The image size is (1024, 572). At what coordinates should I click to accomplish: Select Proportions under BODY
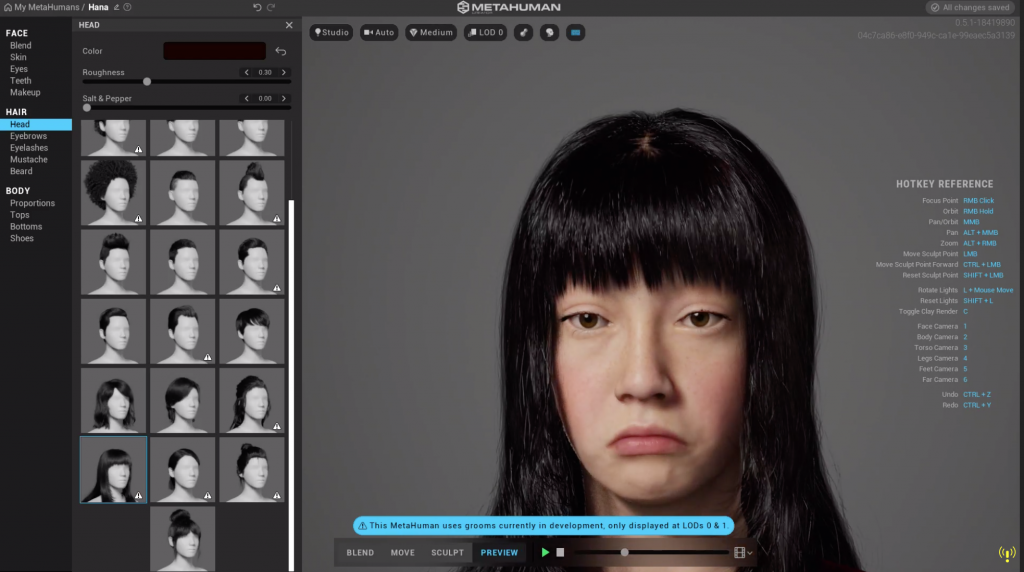tap(32, 203)
